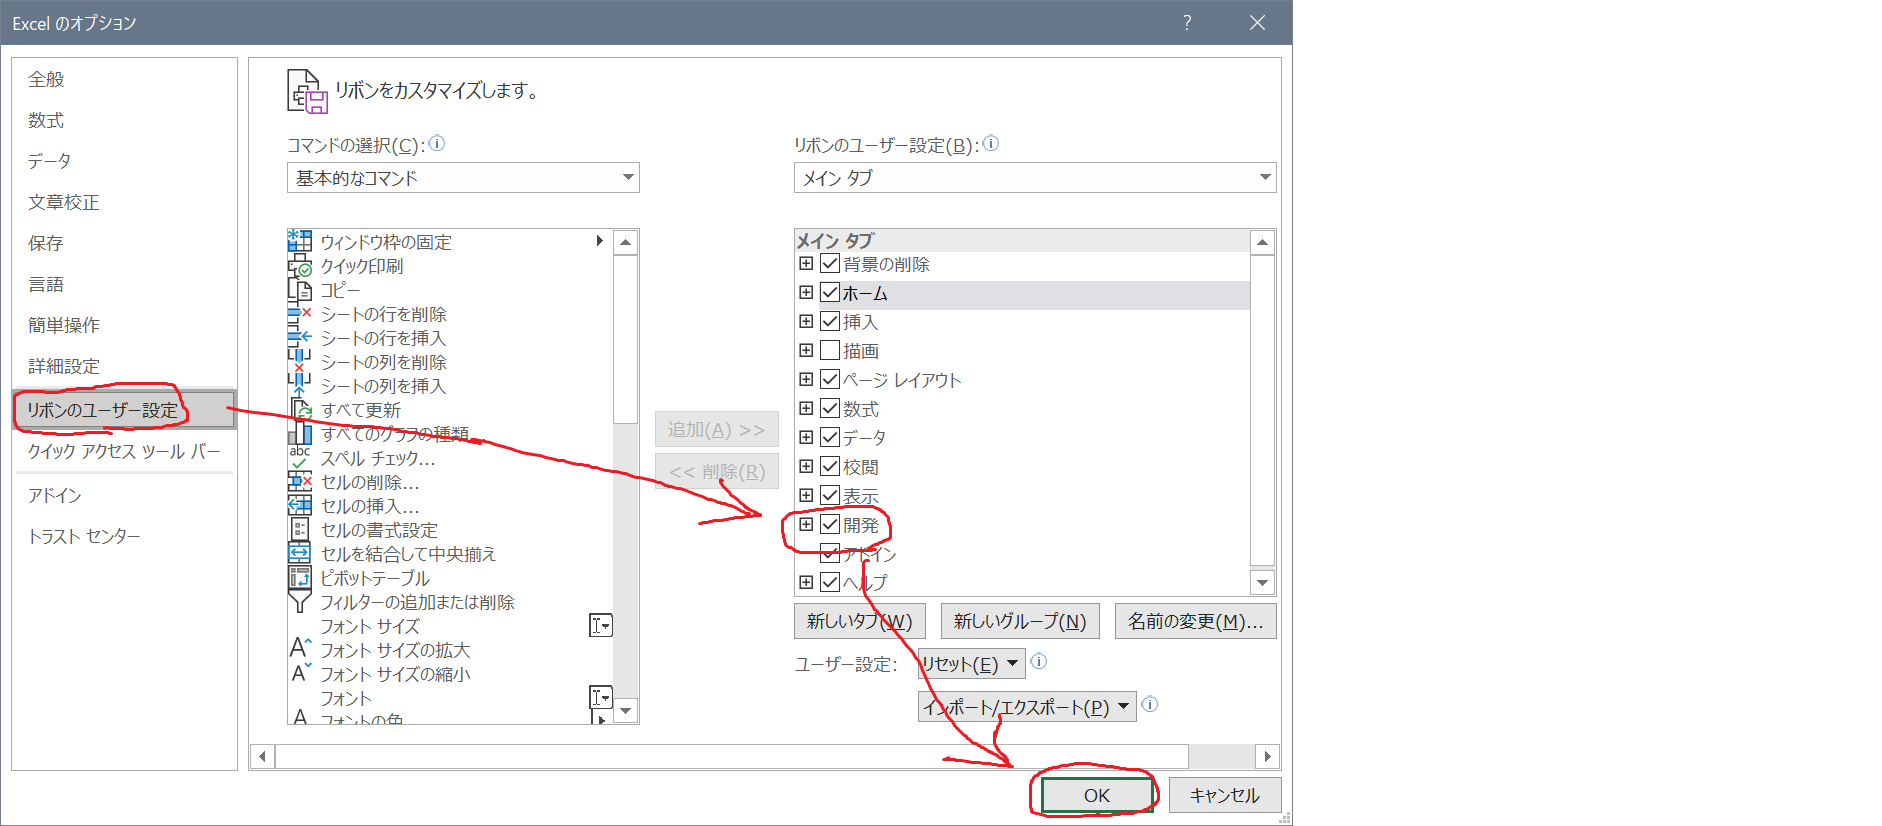This screenshot has width=1882, height=826.
Task: Click the ウィンドウ枠の固定 command icon
Action: point(299,241)
